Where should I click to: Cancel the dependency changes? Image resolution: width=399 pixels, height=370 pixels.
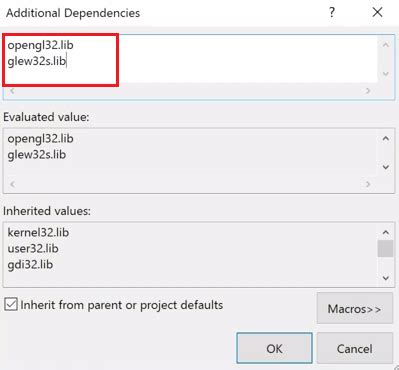pyautogui.click(x=355, y=348)
